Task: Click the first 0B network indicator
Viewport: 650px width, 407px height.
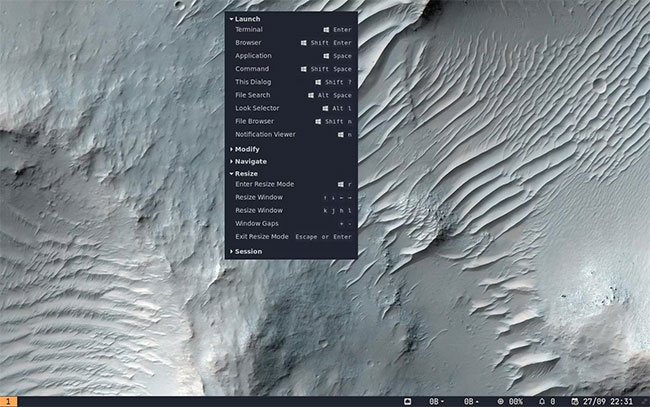Action: [x=436, y=402]
